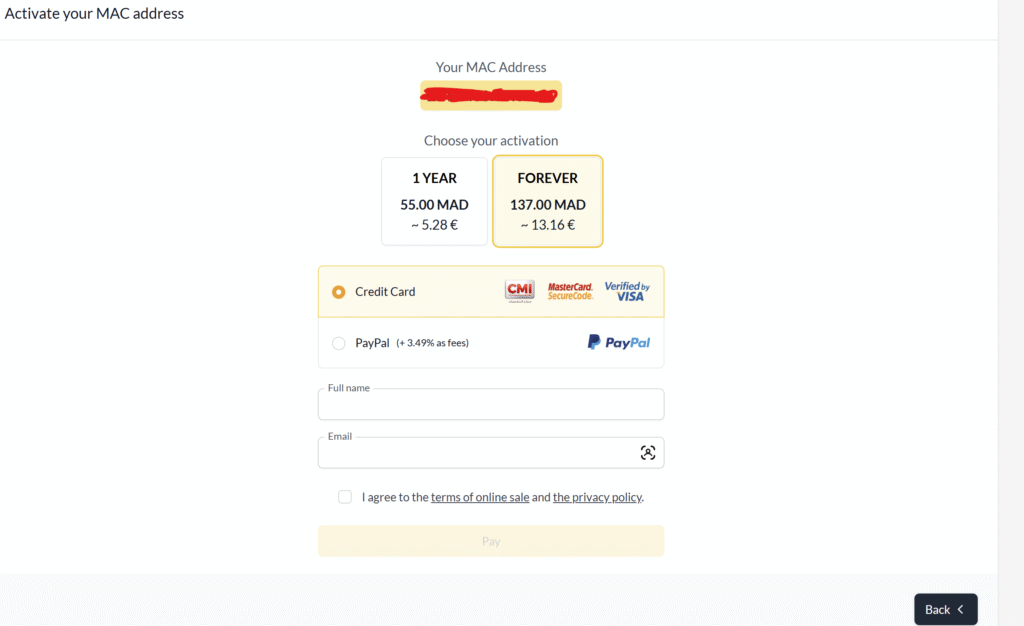Click the PayPal logo
Image resolution: width=1024 pixels, height=626 pixels.
tap(618, 343)
